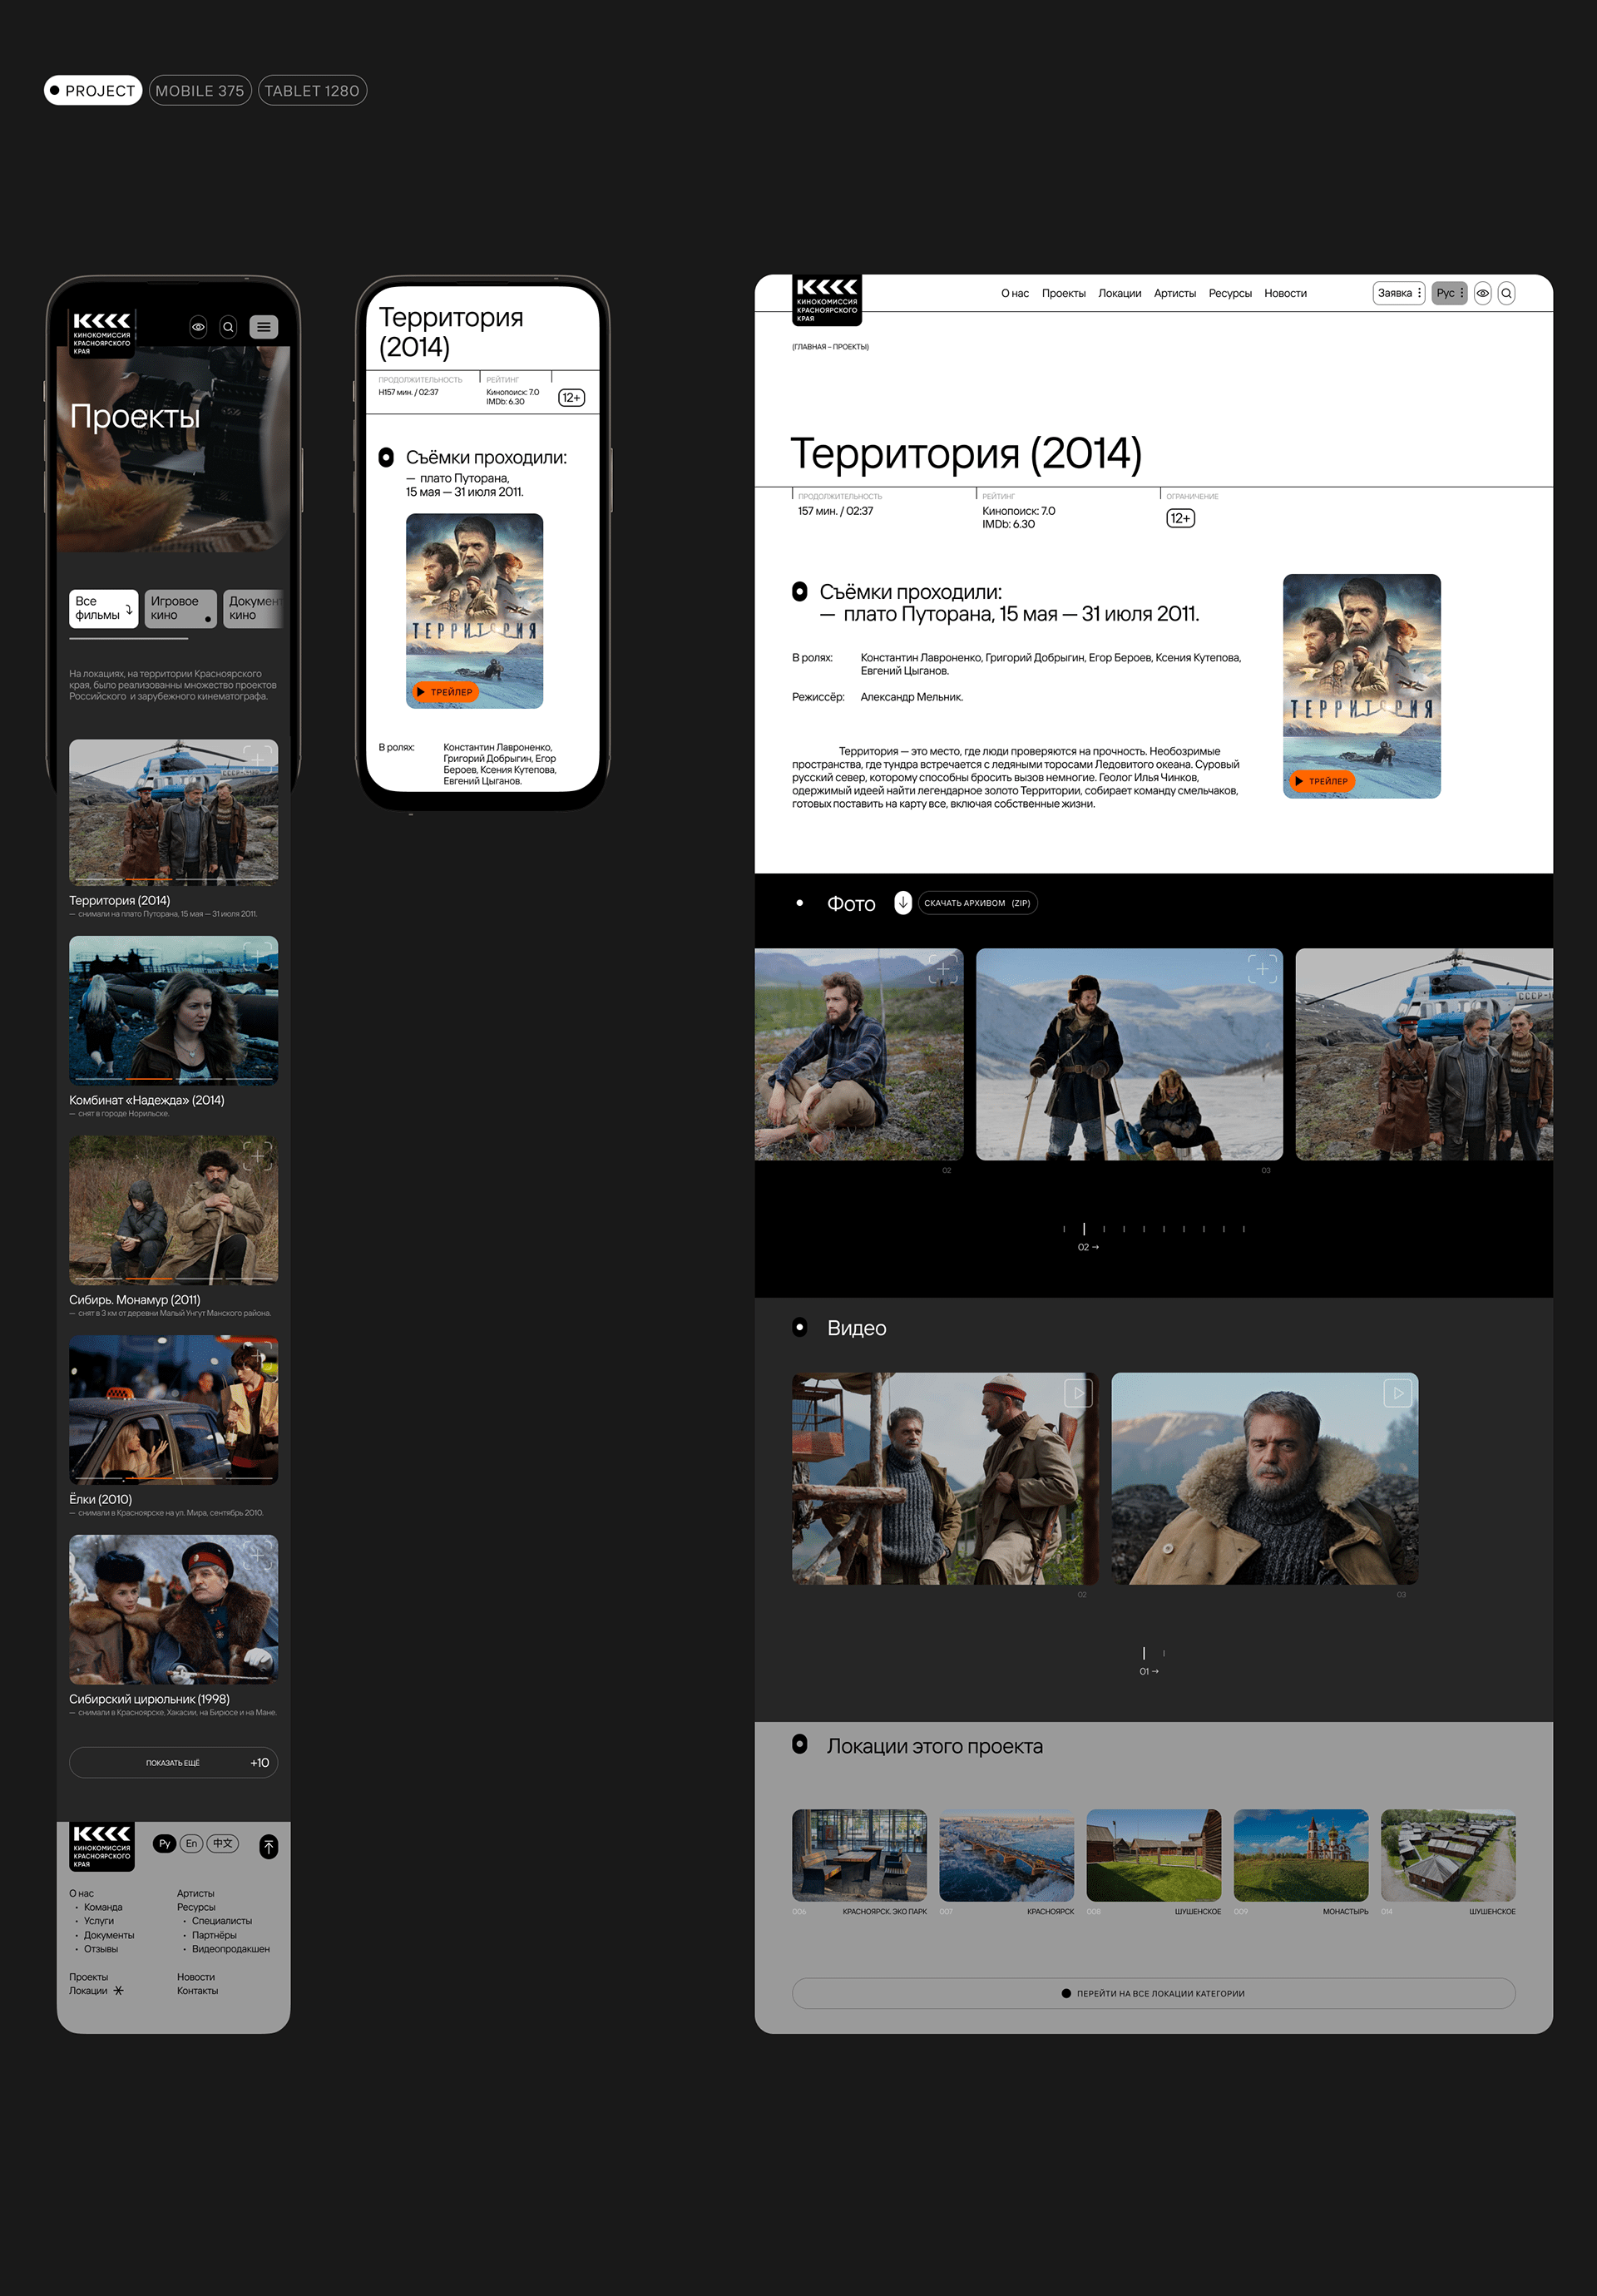
Task: Open the Красноярск Эко Парк location thumbnail
Action: click(x=859, y=1855)
